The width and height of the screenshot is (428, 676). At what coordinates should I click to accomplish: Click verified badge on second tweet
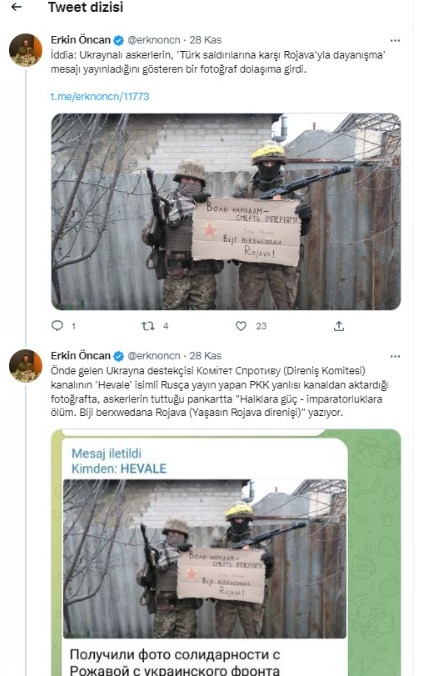click(119, 356)
